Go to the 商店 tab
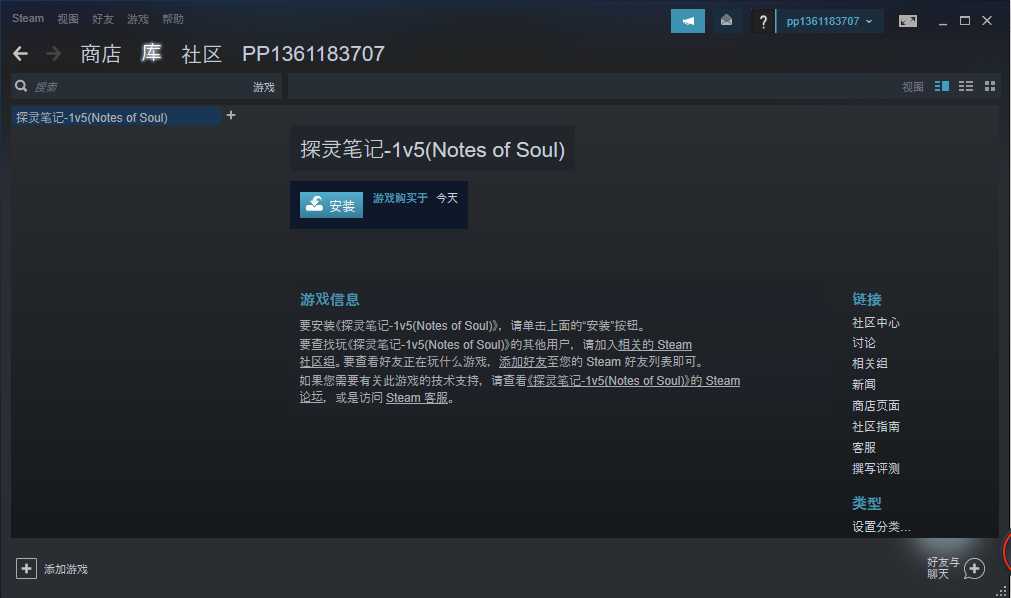Viewport: 1011px width, 598px height. (x=101, y=54)
